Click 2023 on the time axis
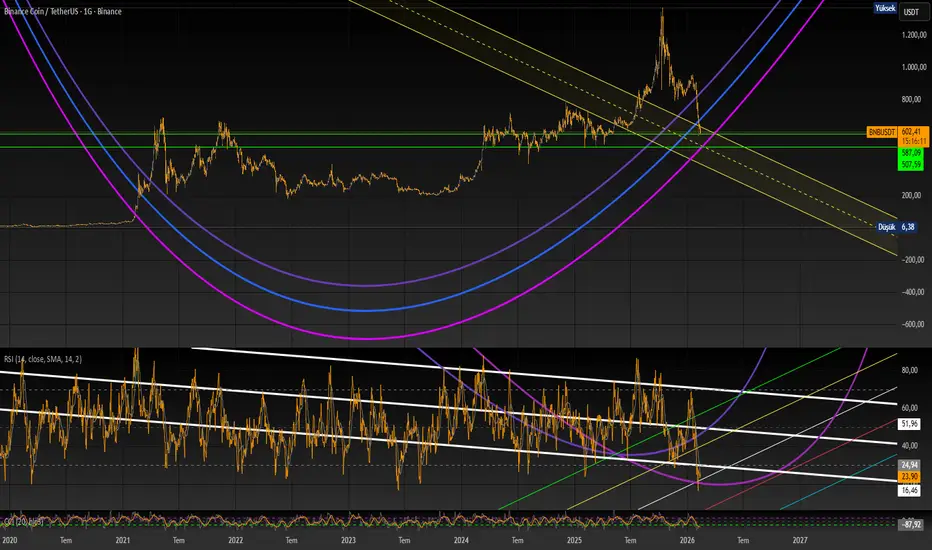932x550 pixels. click(348, 539)
